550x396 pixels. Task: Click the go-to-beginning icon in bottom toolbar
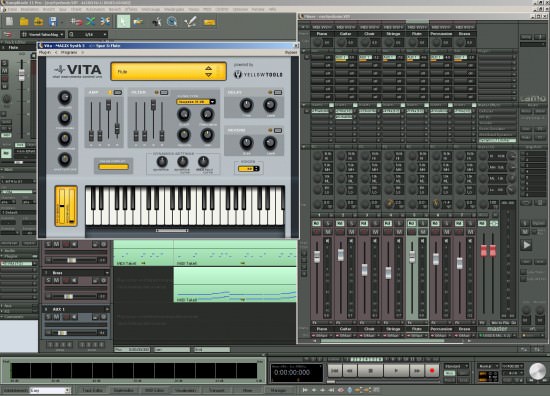pyautogui.click(x=305, y=390)
